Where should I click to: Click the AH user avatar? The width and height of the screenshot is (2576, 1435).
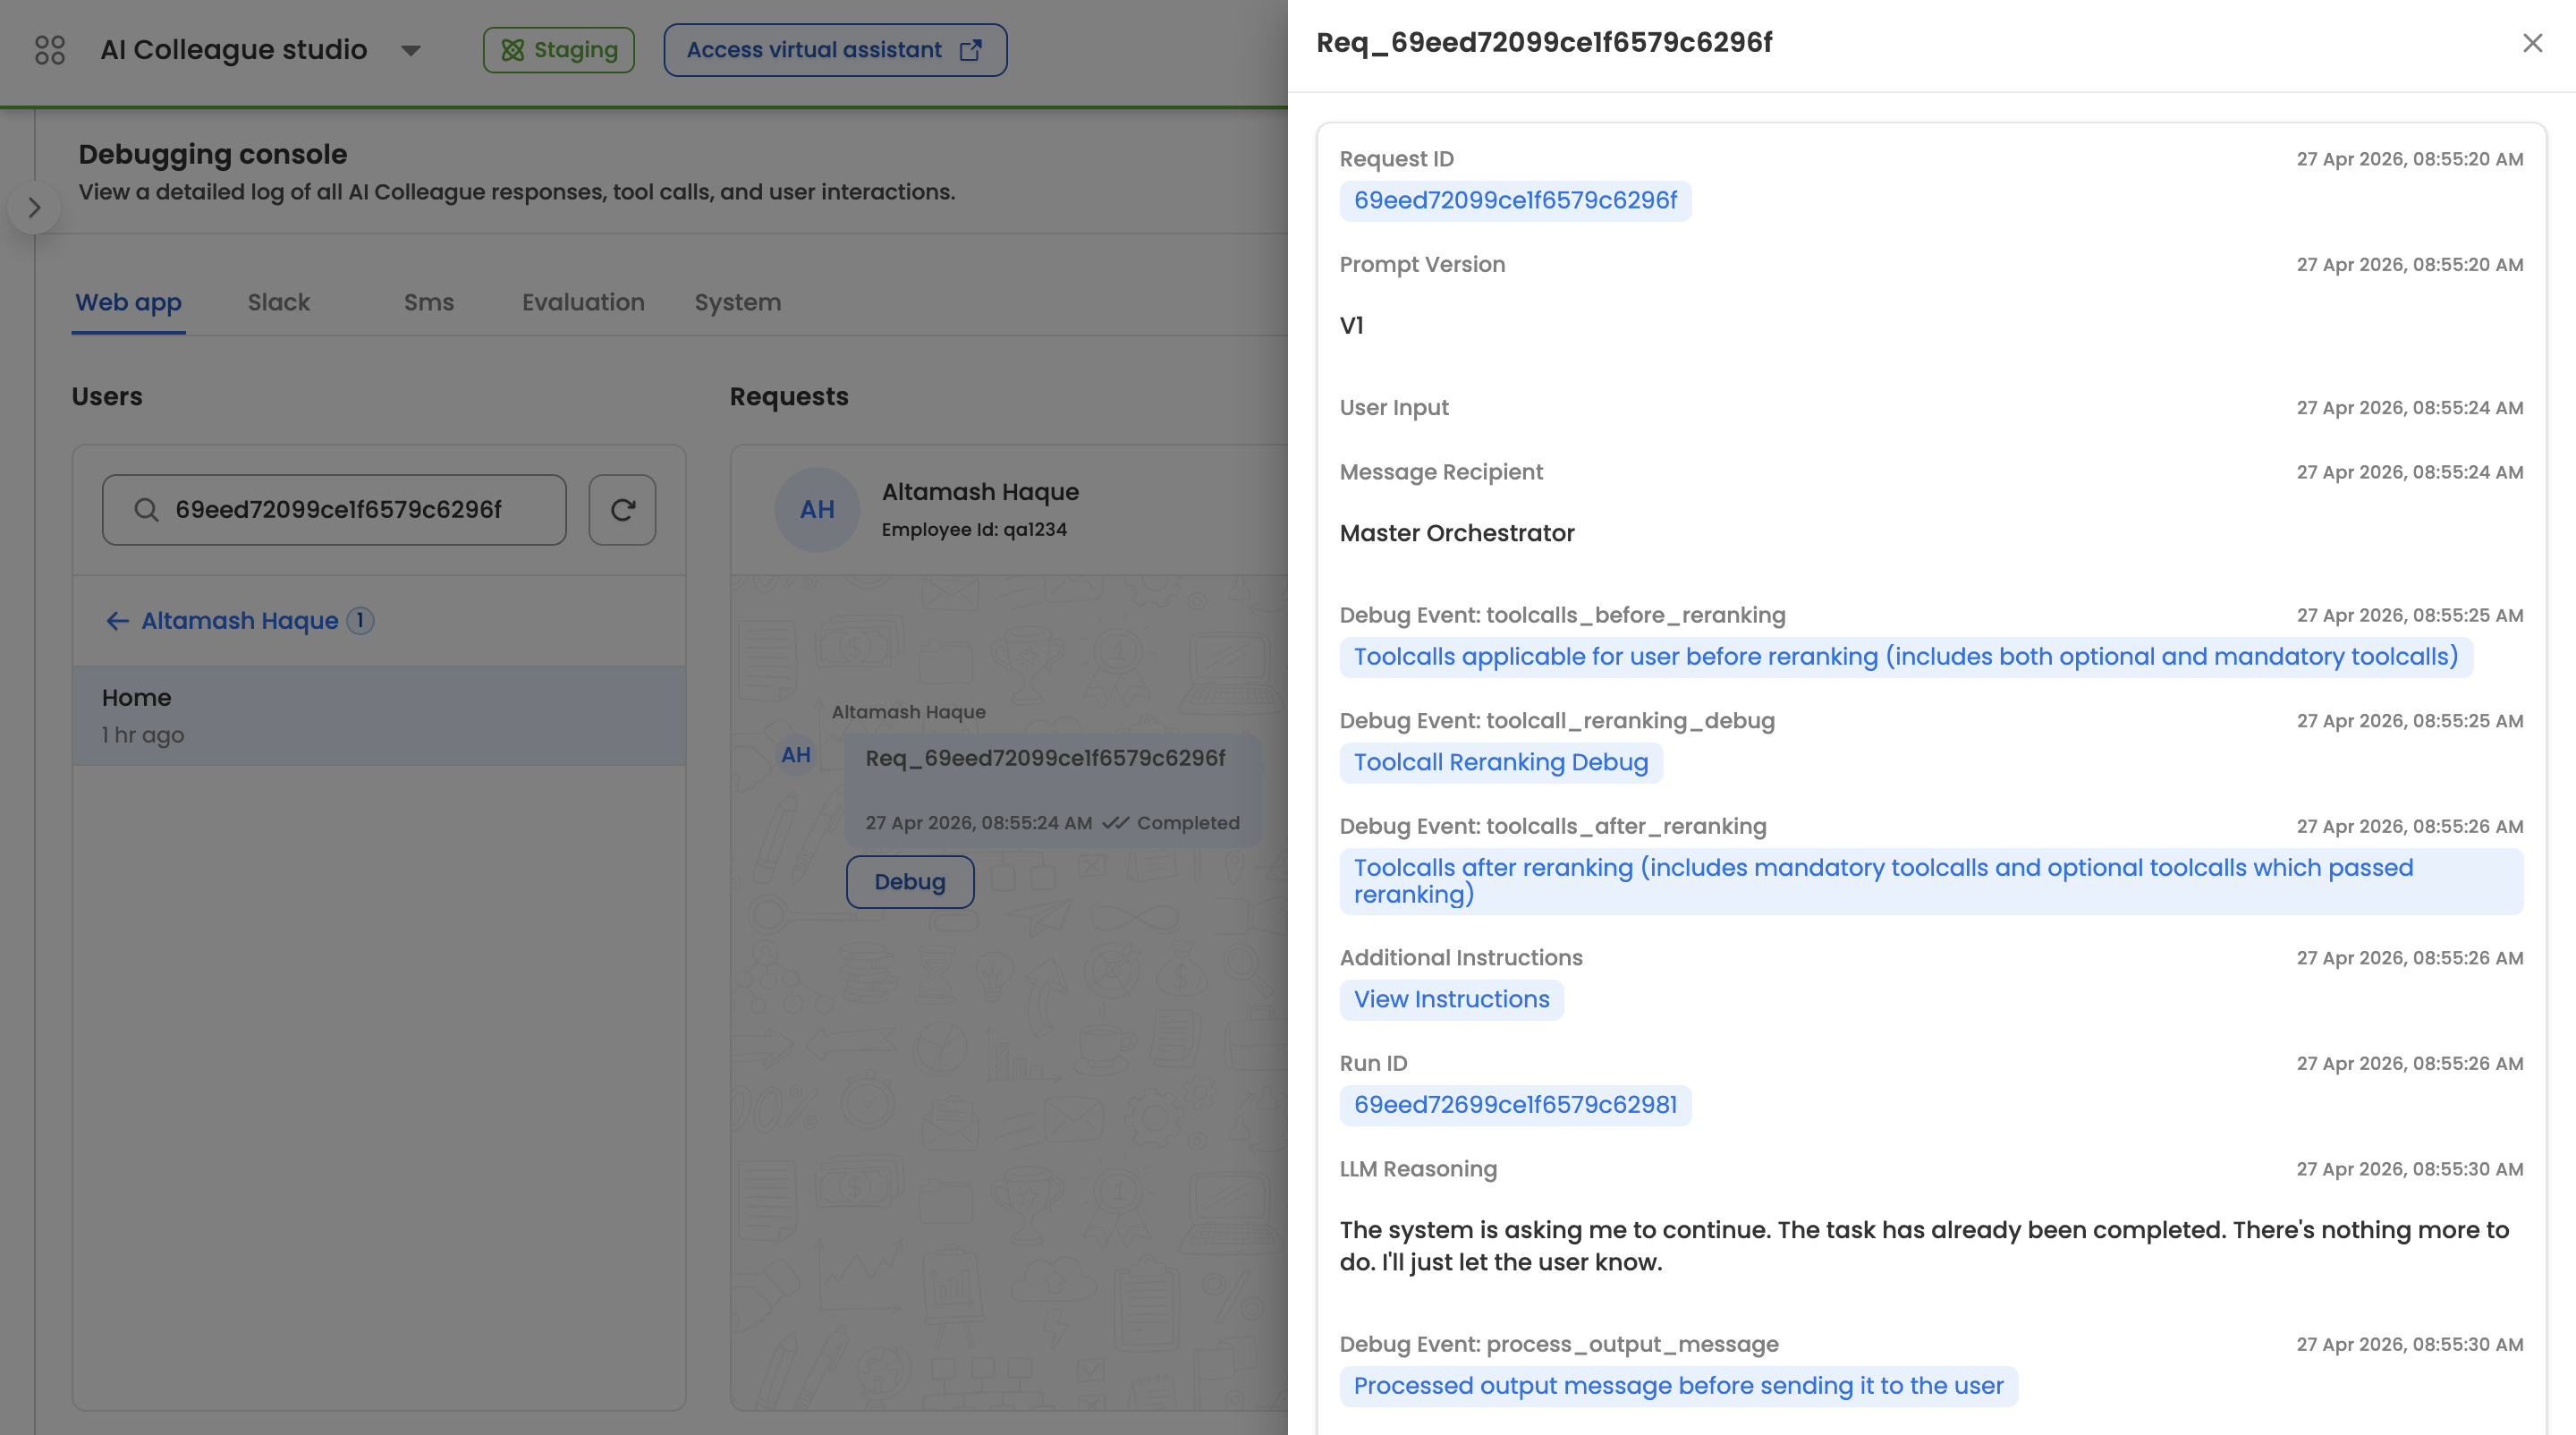click(817, 510)
